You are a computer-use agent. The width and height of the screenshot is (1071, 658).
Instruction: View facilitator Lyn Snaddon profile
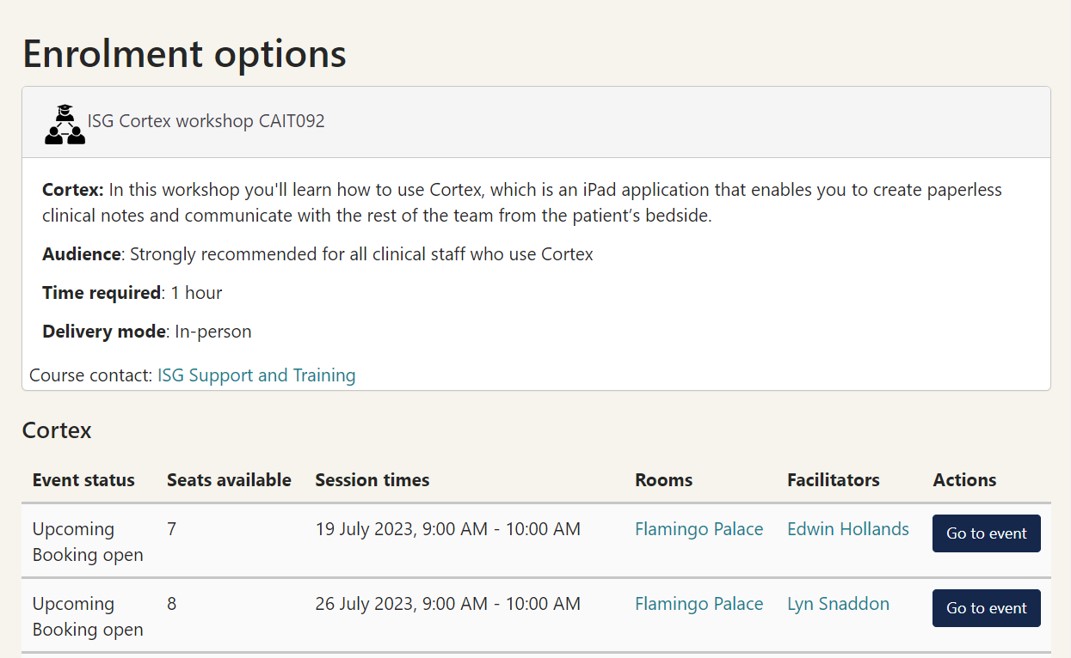(x=837, y=604)
